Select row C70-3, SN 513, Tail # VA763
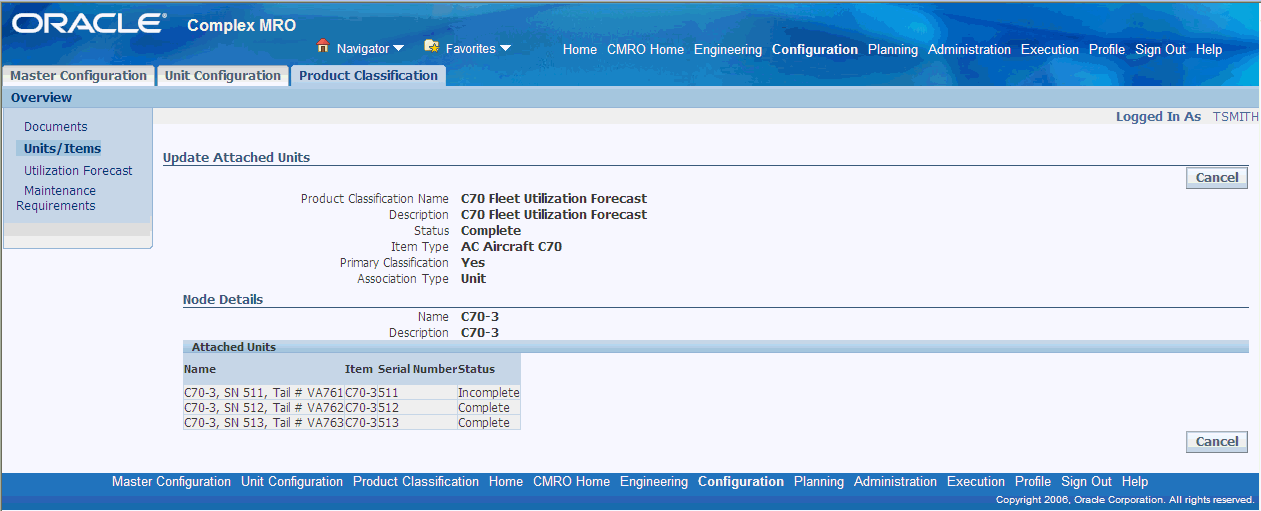Screen dimensions: 1261x511 tap(352, 423)
